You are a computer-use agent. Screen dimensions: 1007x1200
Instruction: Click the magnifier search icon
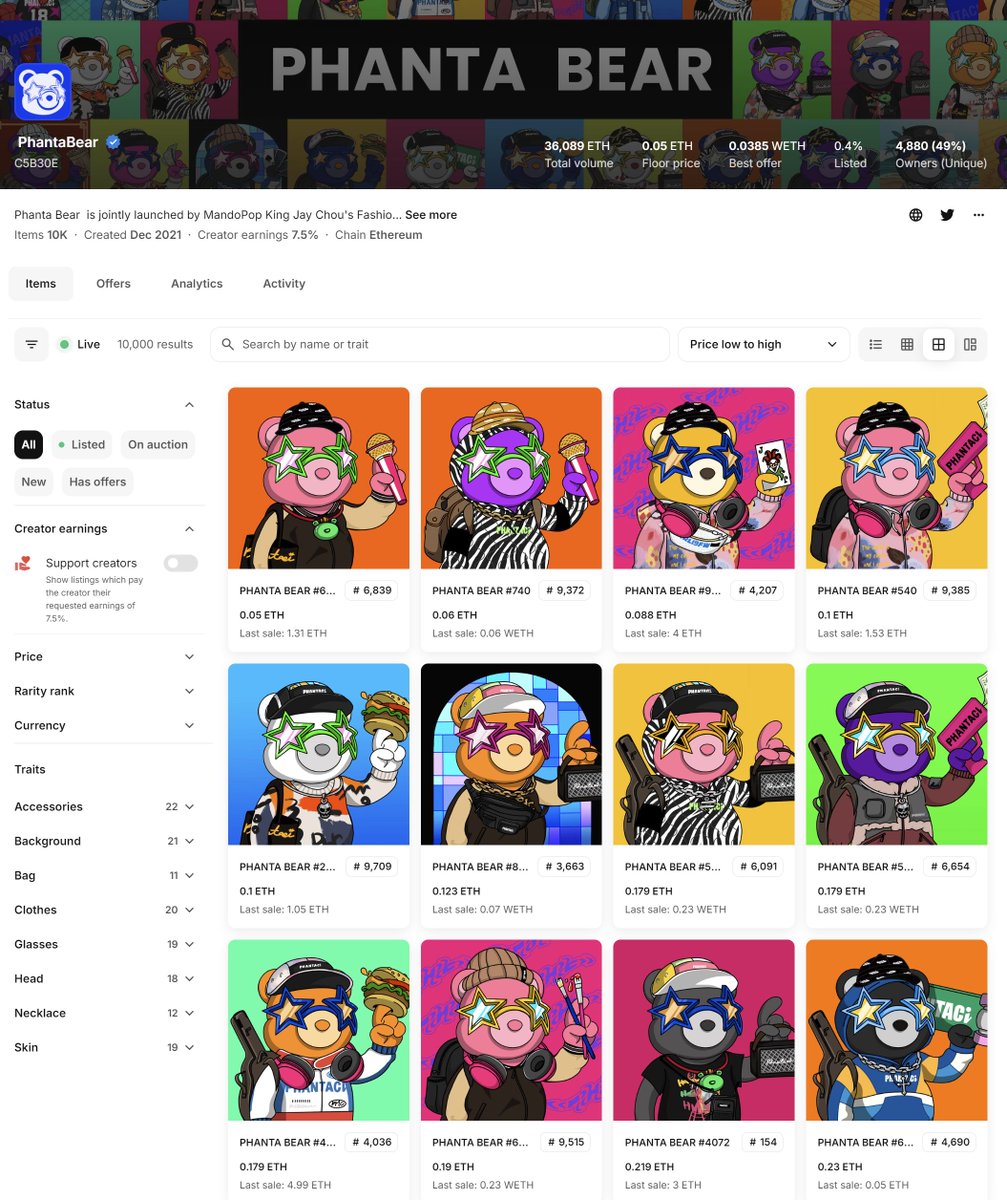click(229, 344)
